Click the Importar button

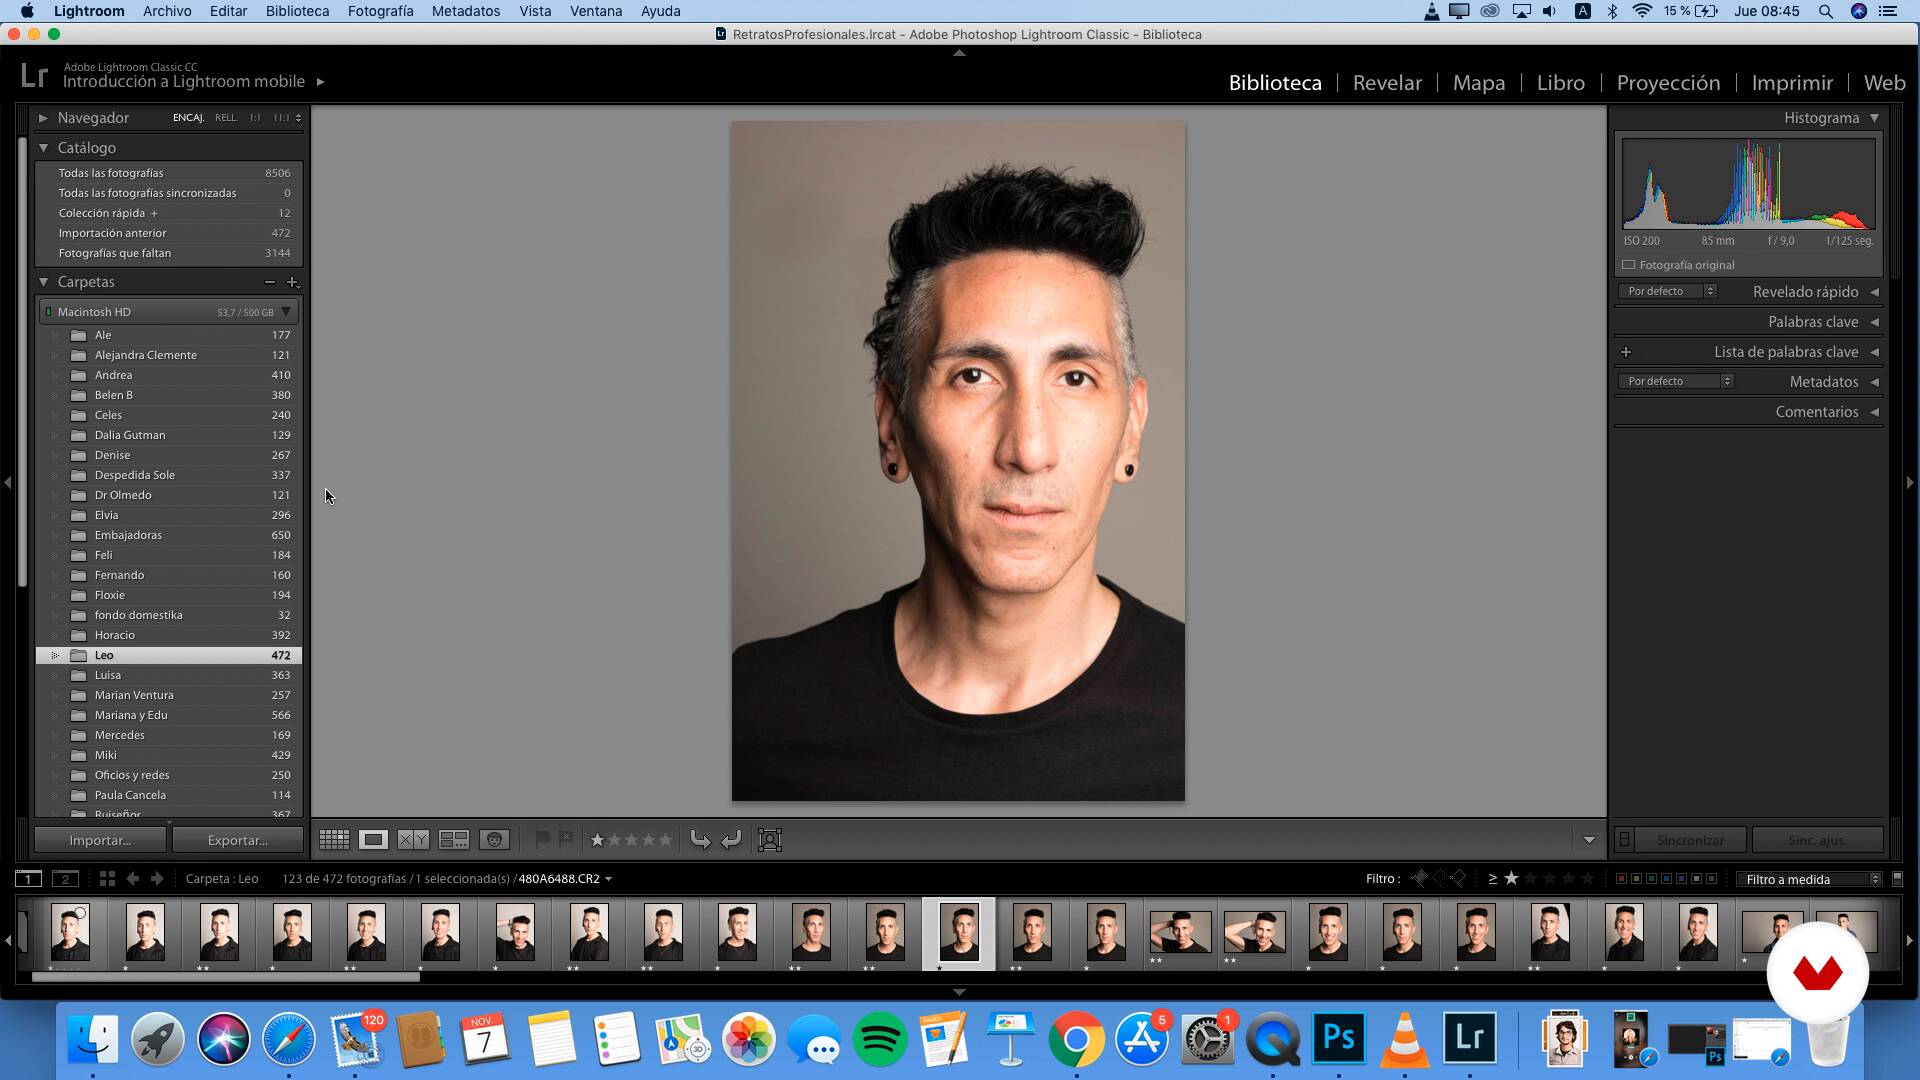pos(100,840)
